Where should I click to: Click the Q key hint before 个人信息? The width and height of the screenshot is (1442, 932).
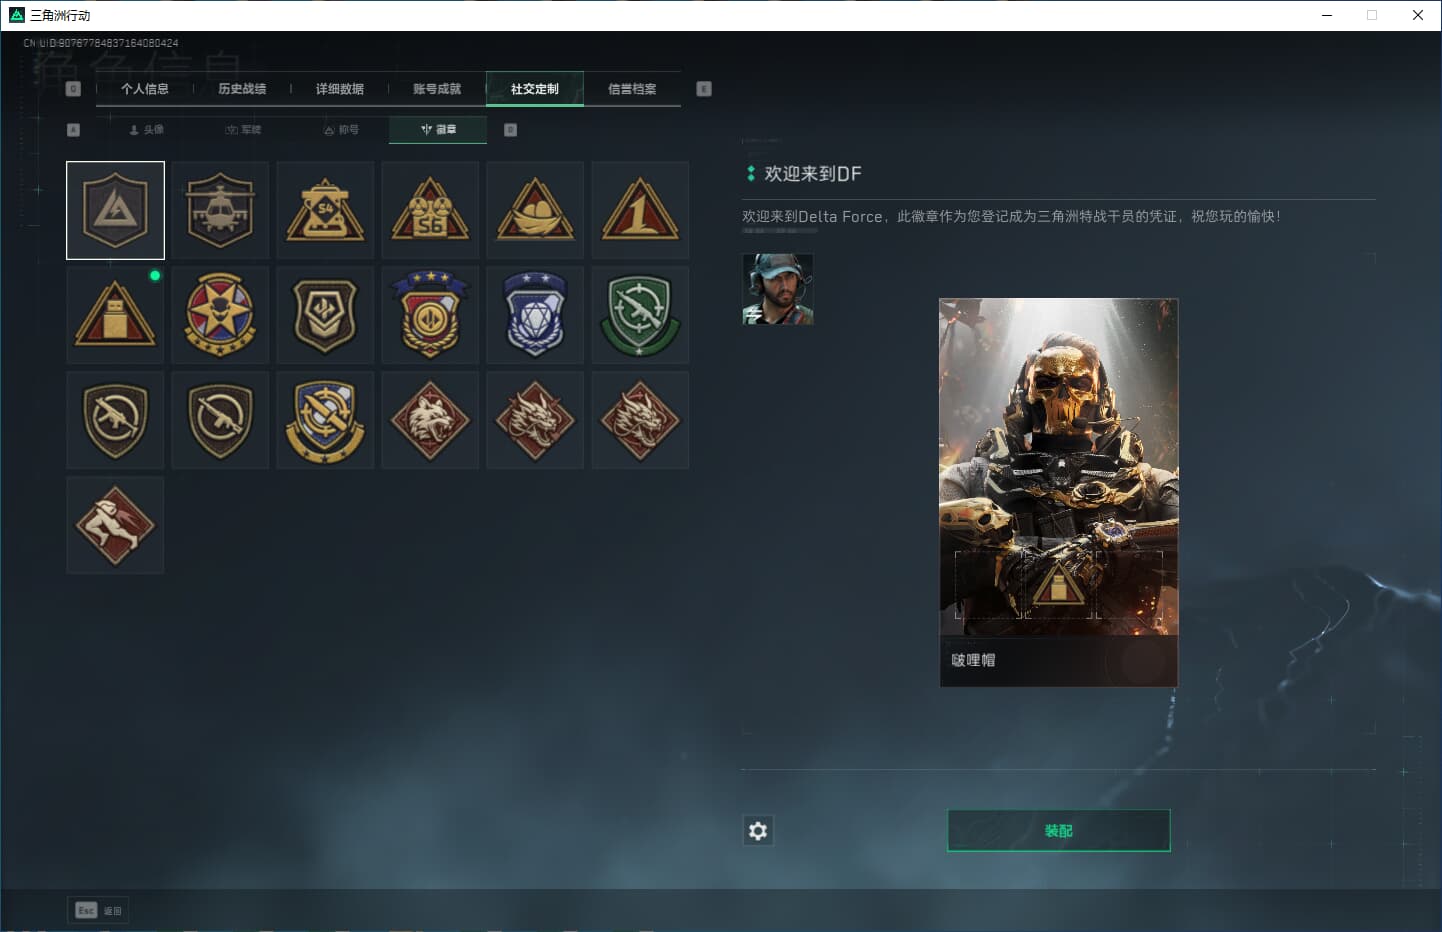(x=73, y=89)
